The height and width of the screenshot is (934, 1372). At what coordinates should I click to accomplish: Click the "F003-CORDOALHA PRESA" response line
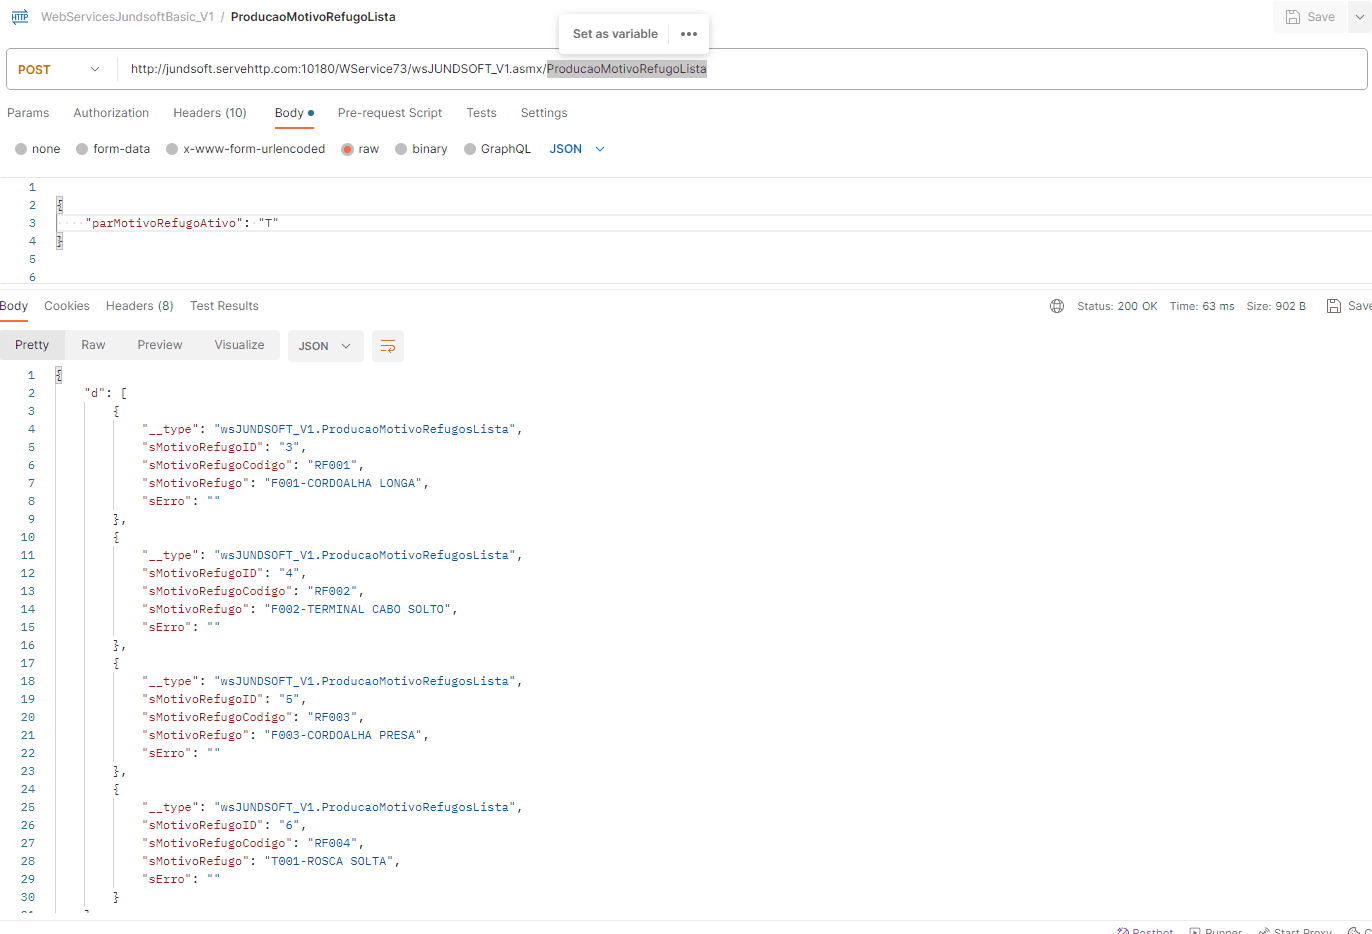coord(286,735)
